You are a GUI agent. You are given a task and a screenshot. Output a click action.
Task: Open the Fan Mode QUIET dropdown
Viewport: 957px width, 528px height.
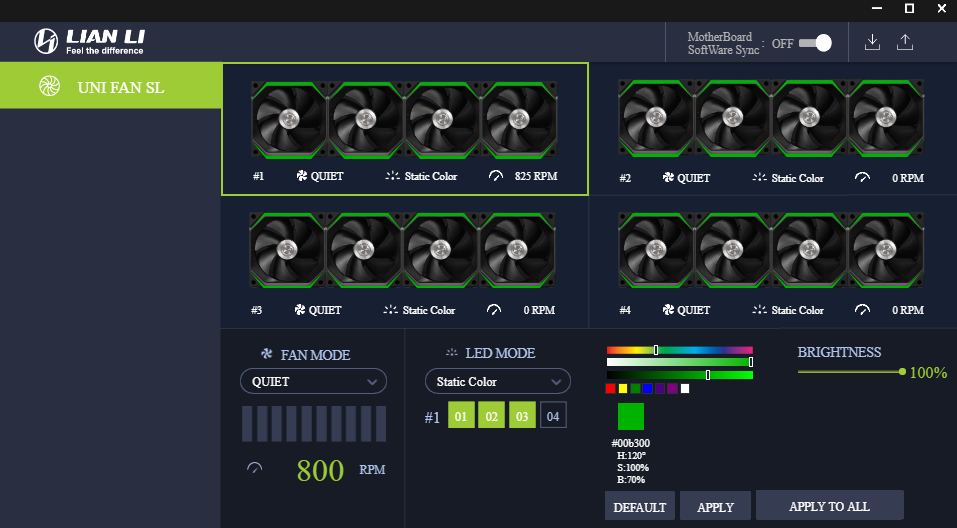click(x=313, y=381)
